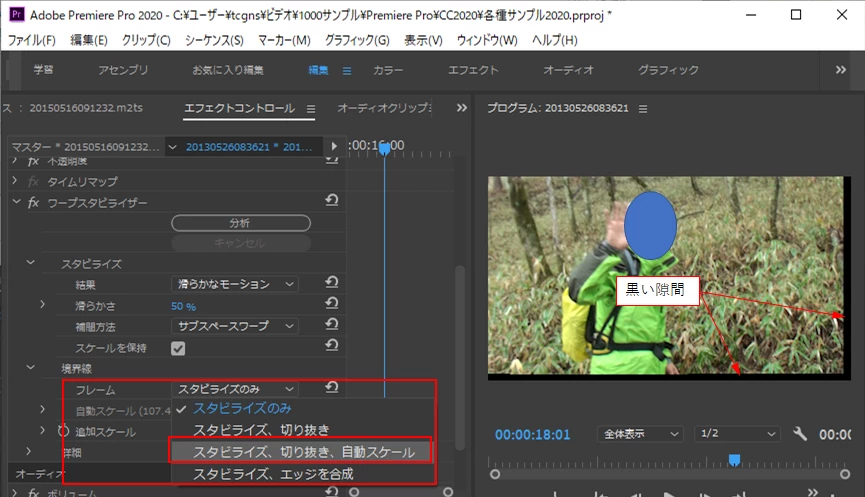
Task: Reset the 結果 parameter
Action: click(332, 282)
